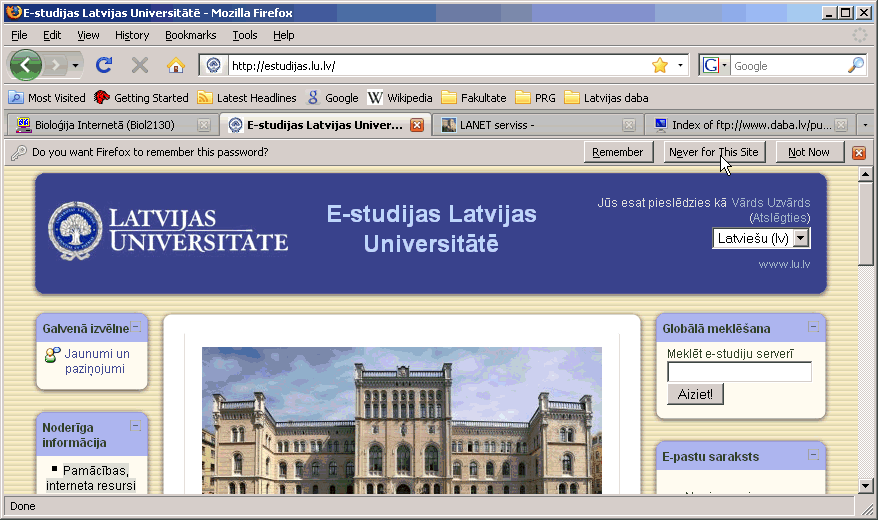Image resolution: width=878 pixels, height=520 pixels.
Task: Open the Fakultate bookmark folder
Action: [x=474, y=98]
